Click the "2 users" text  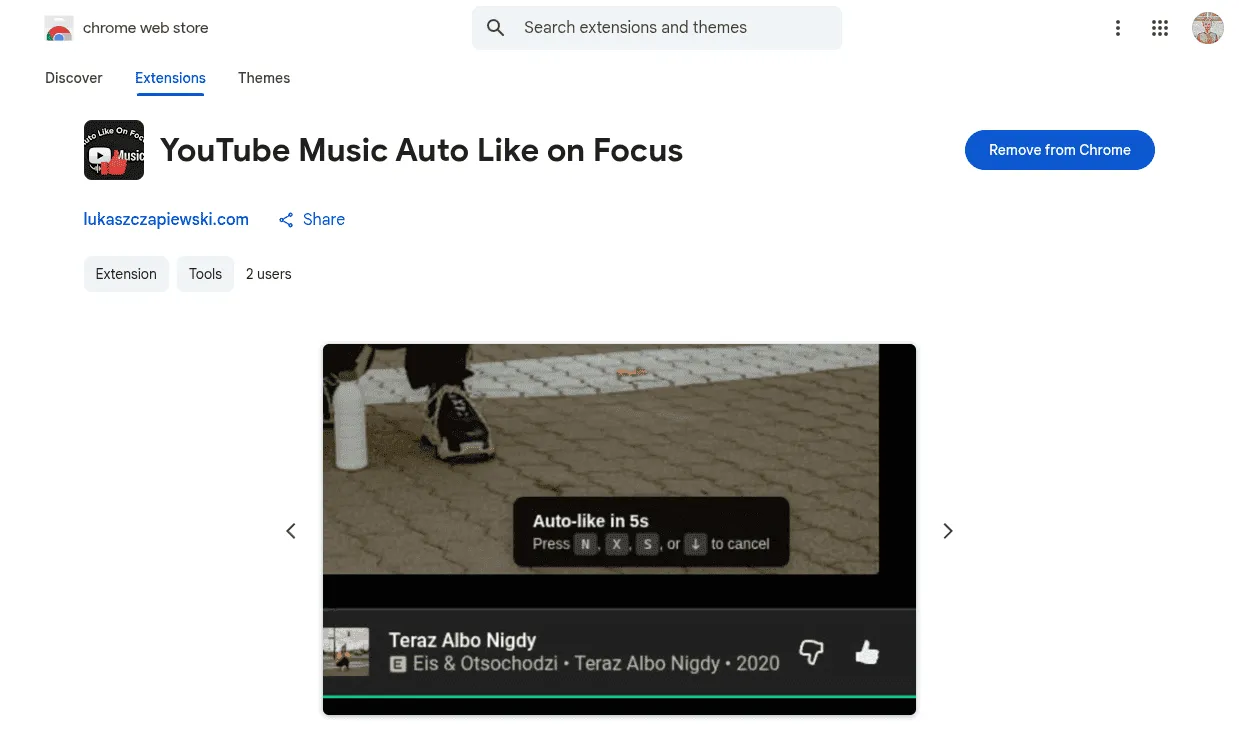click(x=269, y=274)
